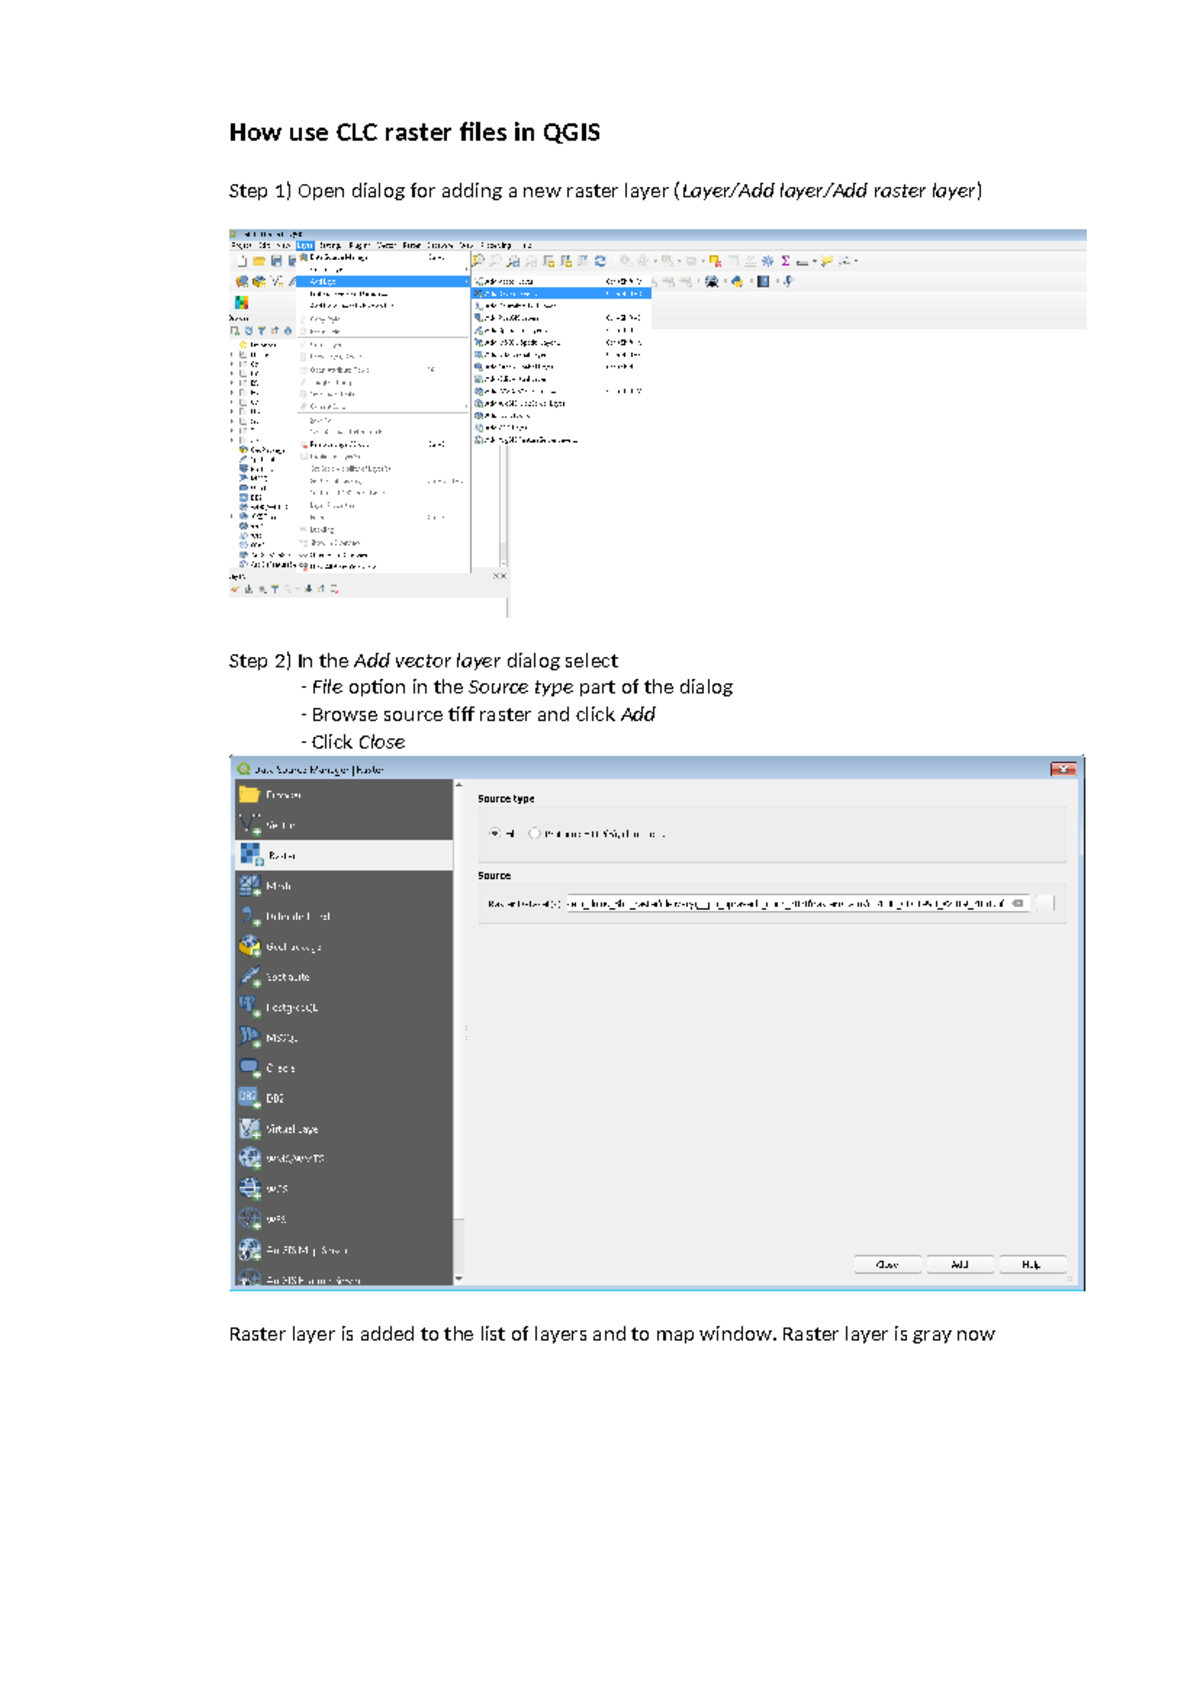Open Browser in Data Source Manager sidebar
Image resolution: width=1200 pixels, height=1696 pixels.
pyautogui.click(x=344, y=795)
